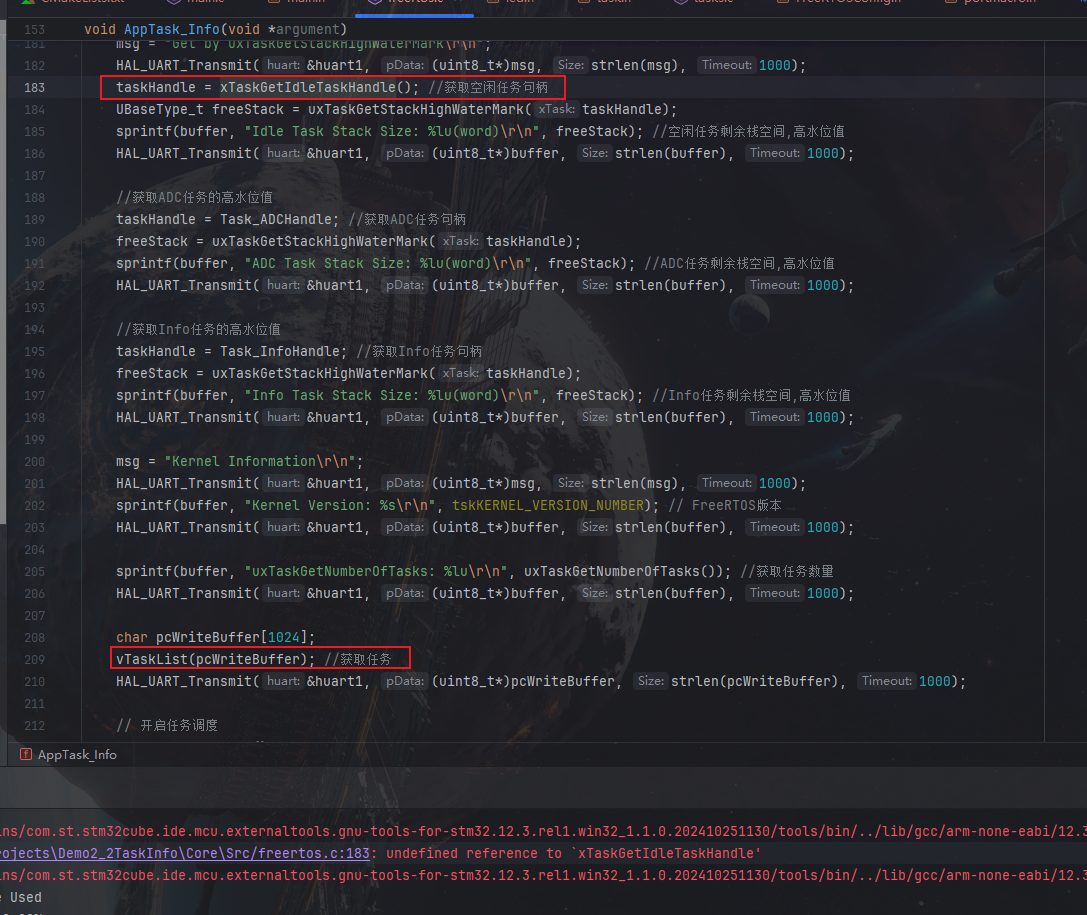The height and width of the screenshot is (915, 1087).
Task: Click the Timeout inlay hint on line 210
Action: [x=885, y=681]
